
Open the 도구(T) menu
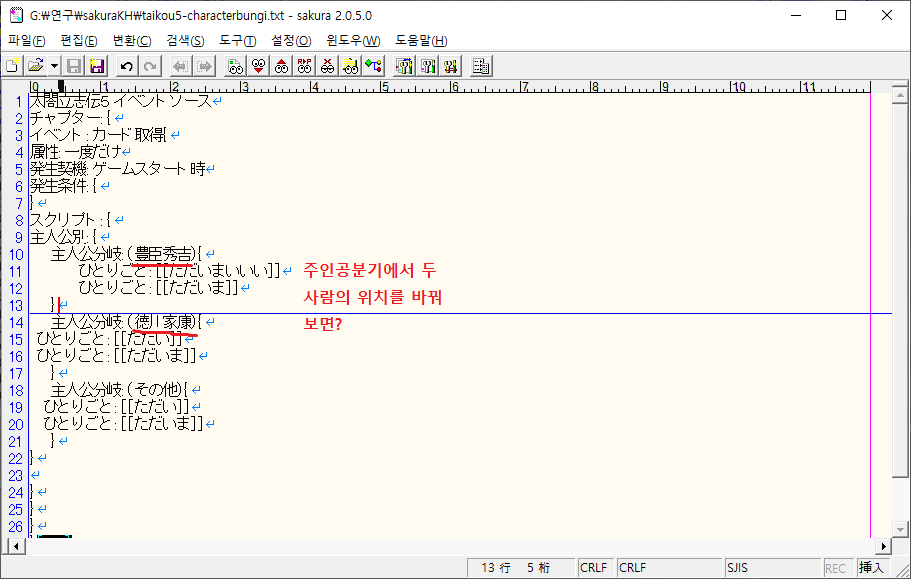click(x=238, y=41)
